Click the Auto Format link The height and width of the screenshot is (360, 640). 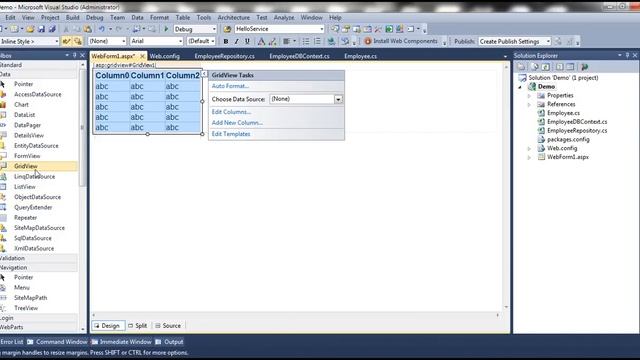click(x=230, y=86)
